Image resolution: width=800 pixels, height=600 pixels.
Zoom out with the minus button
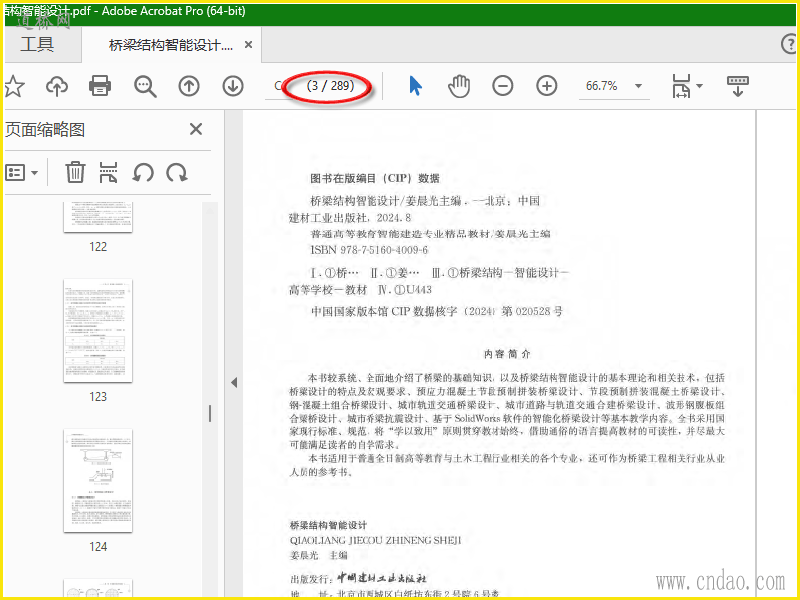[503, 86]
